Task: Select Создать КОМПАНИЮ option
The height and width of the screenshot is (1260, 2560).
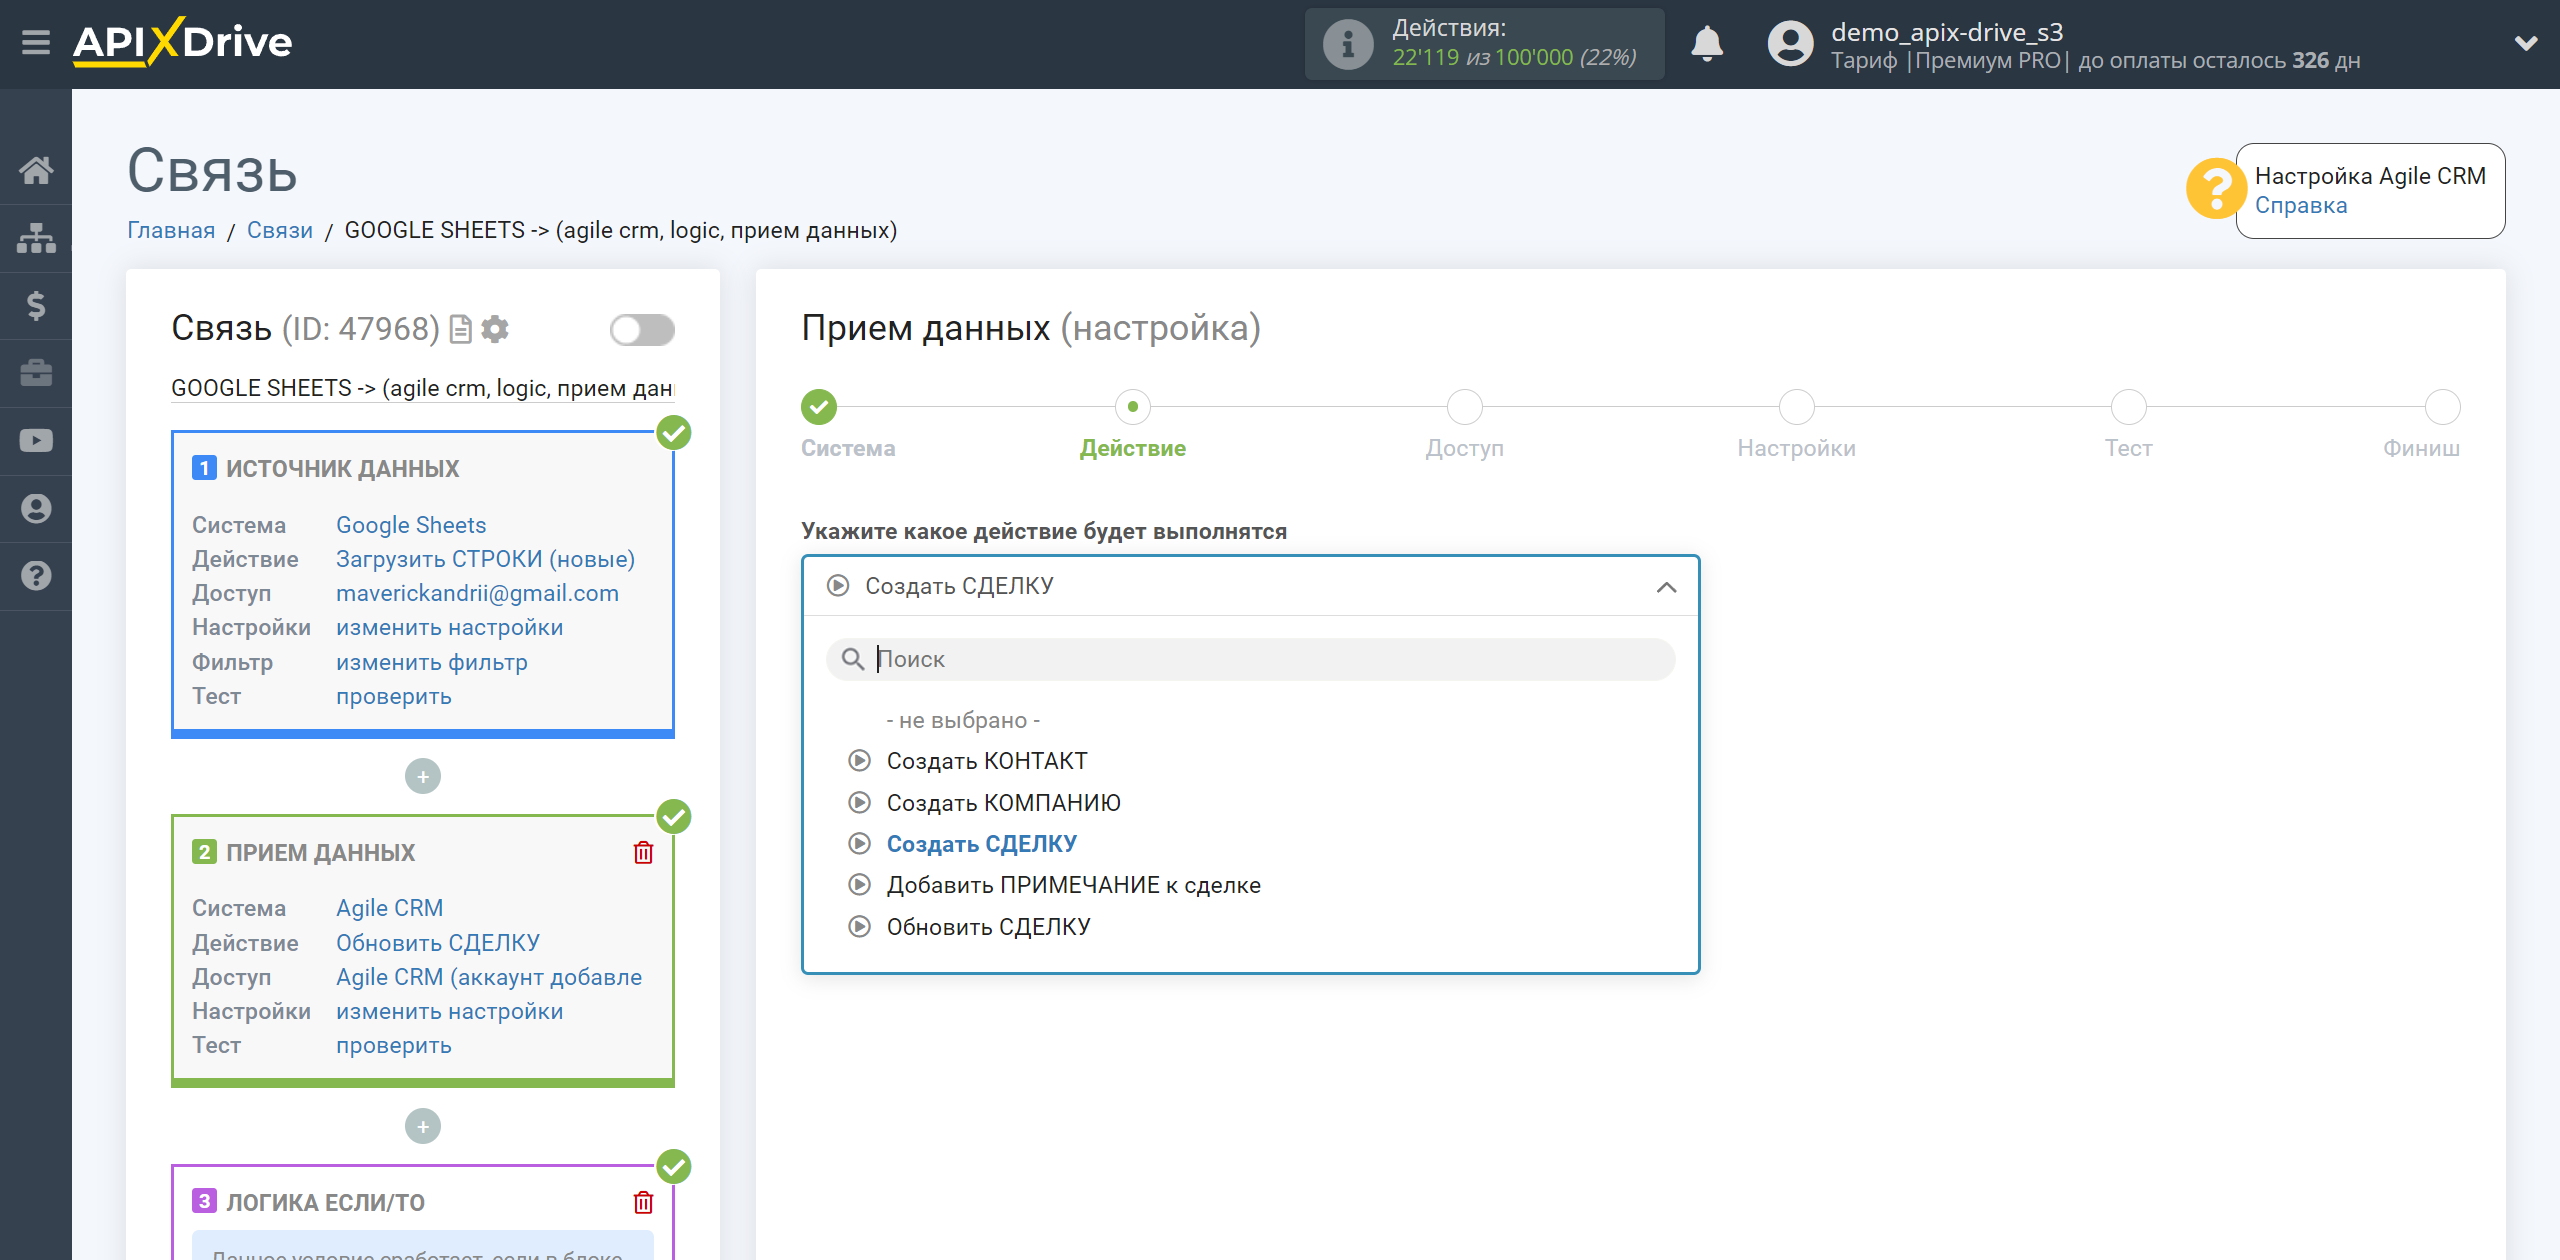Action: pos(1003,803)
